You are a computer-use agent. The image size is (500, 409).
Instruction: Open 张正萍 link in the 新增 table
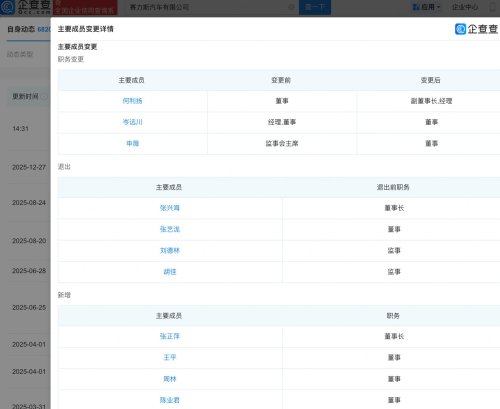[170, 336]
